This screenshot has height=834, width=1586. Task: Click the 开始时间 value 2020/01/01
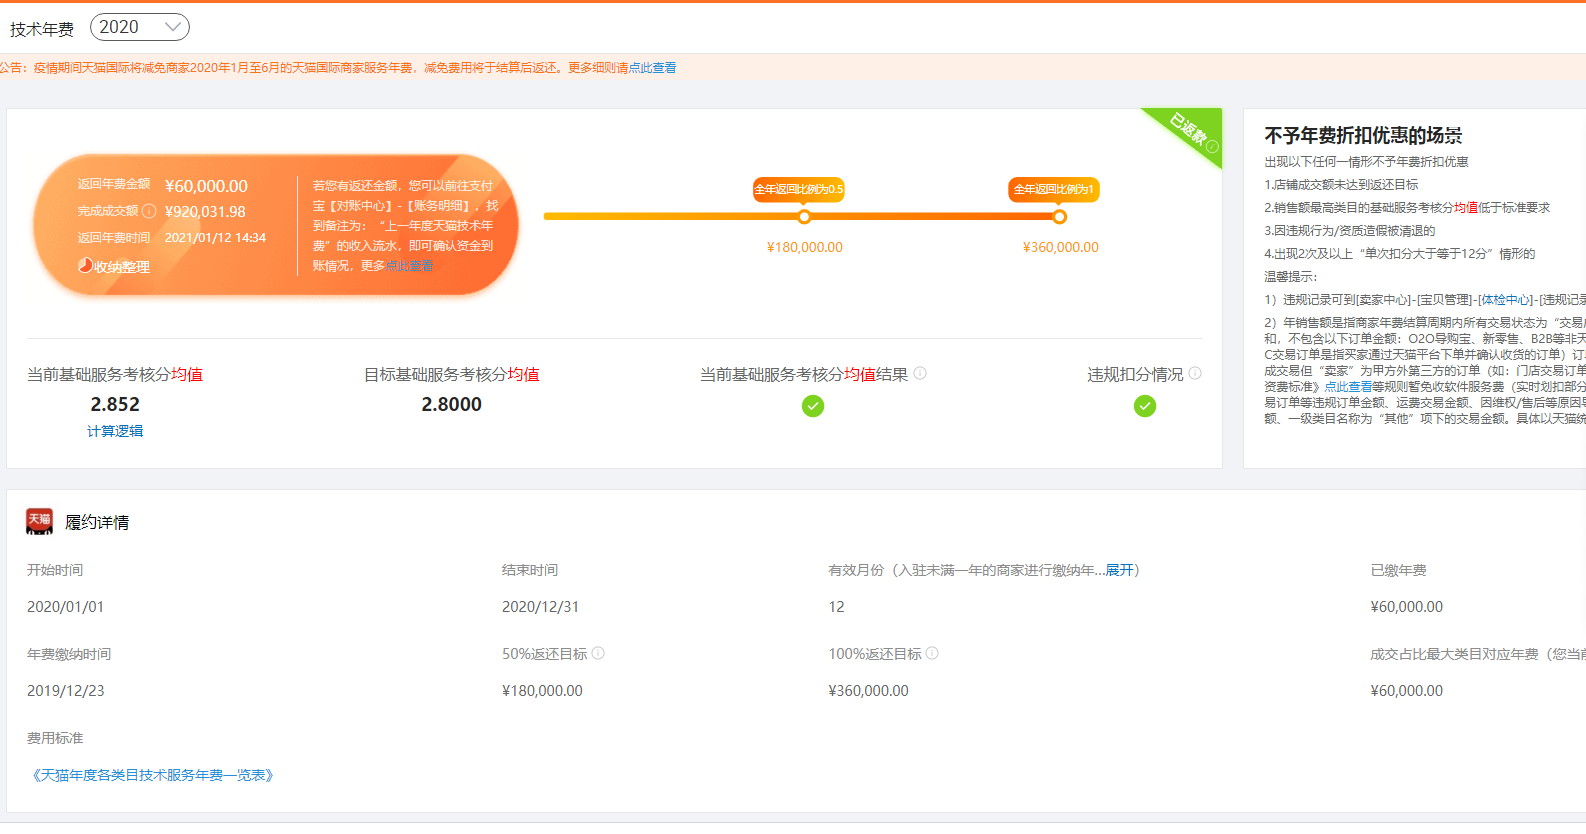click(65, 607)
